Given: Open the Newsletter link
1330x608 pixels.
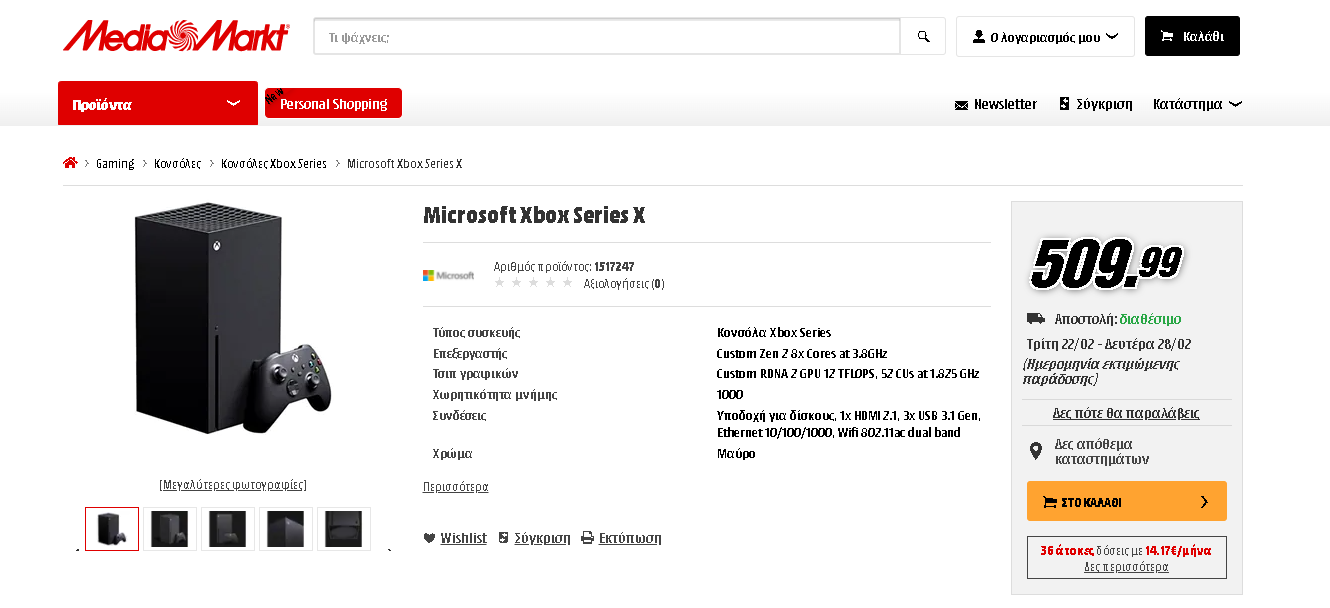Looking at the screenshot, I should (x=1005, y=104).
